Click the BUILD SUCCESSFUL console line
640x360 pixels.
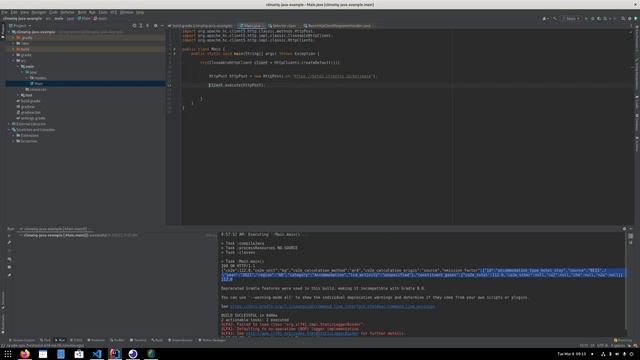click(x=249, y=316)
